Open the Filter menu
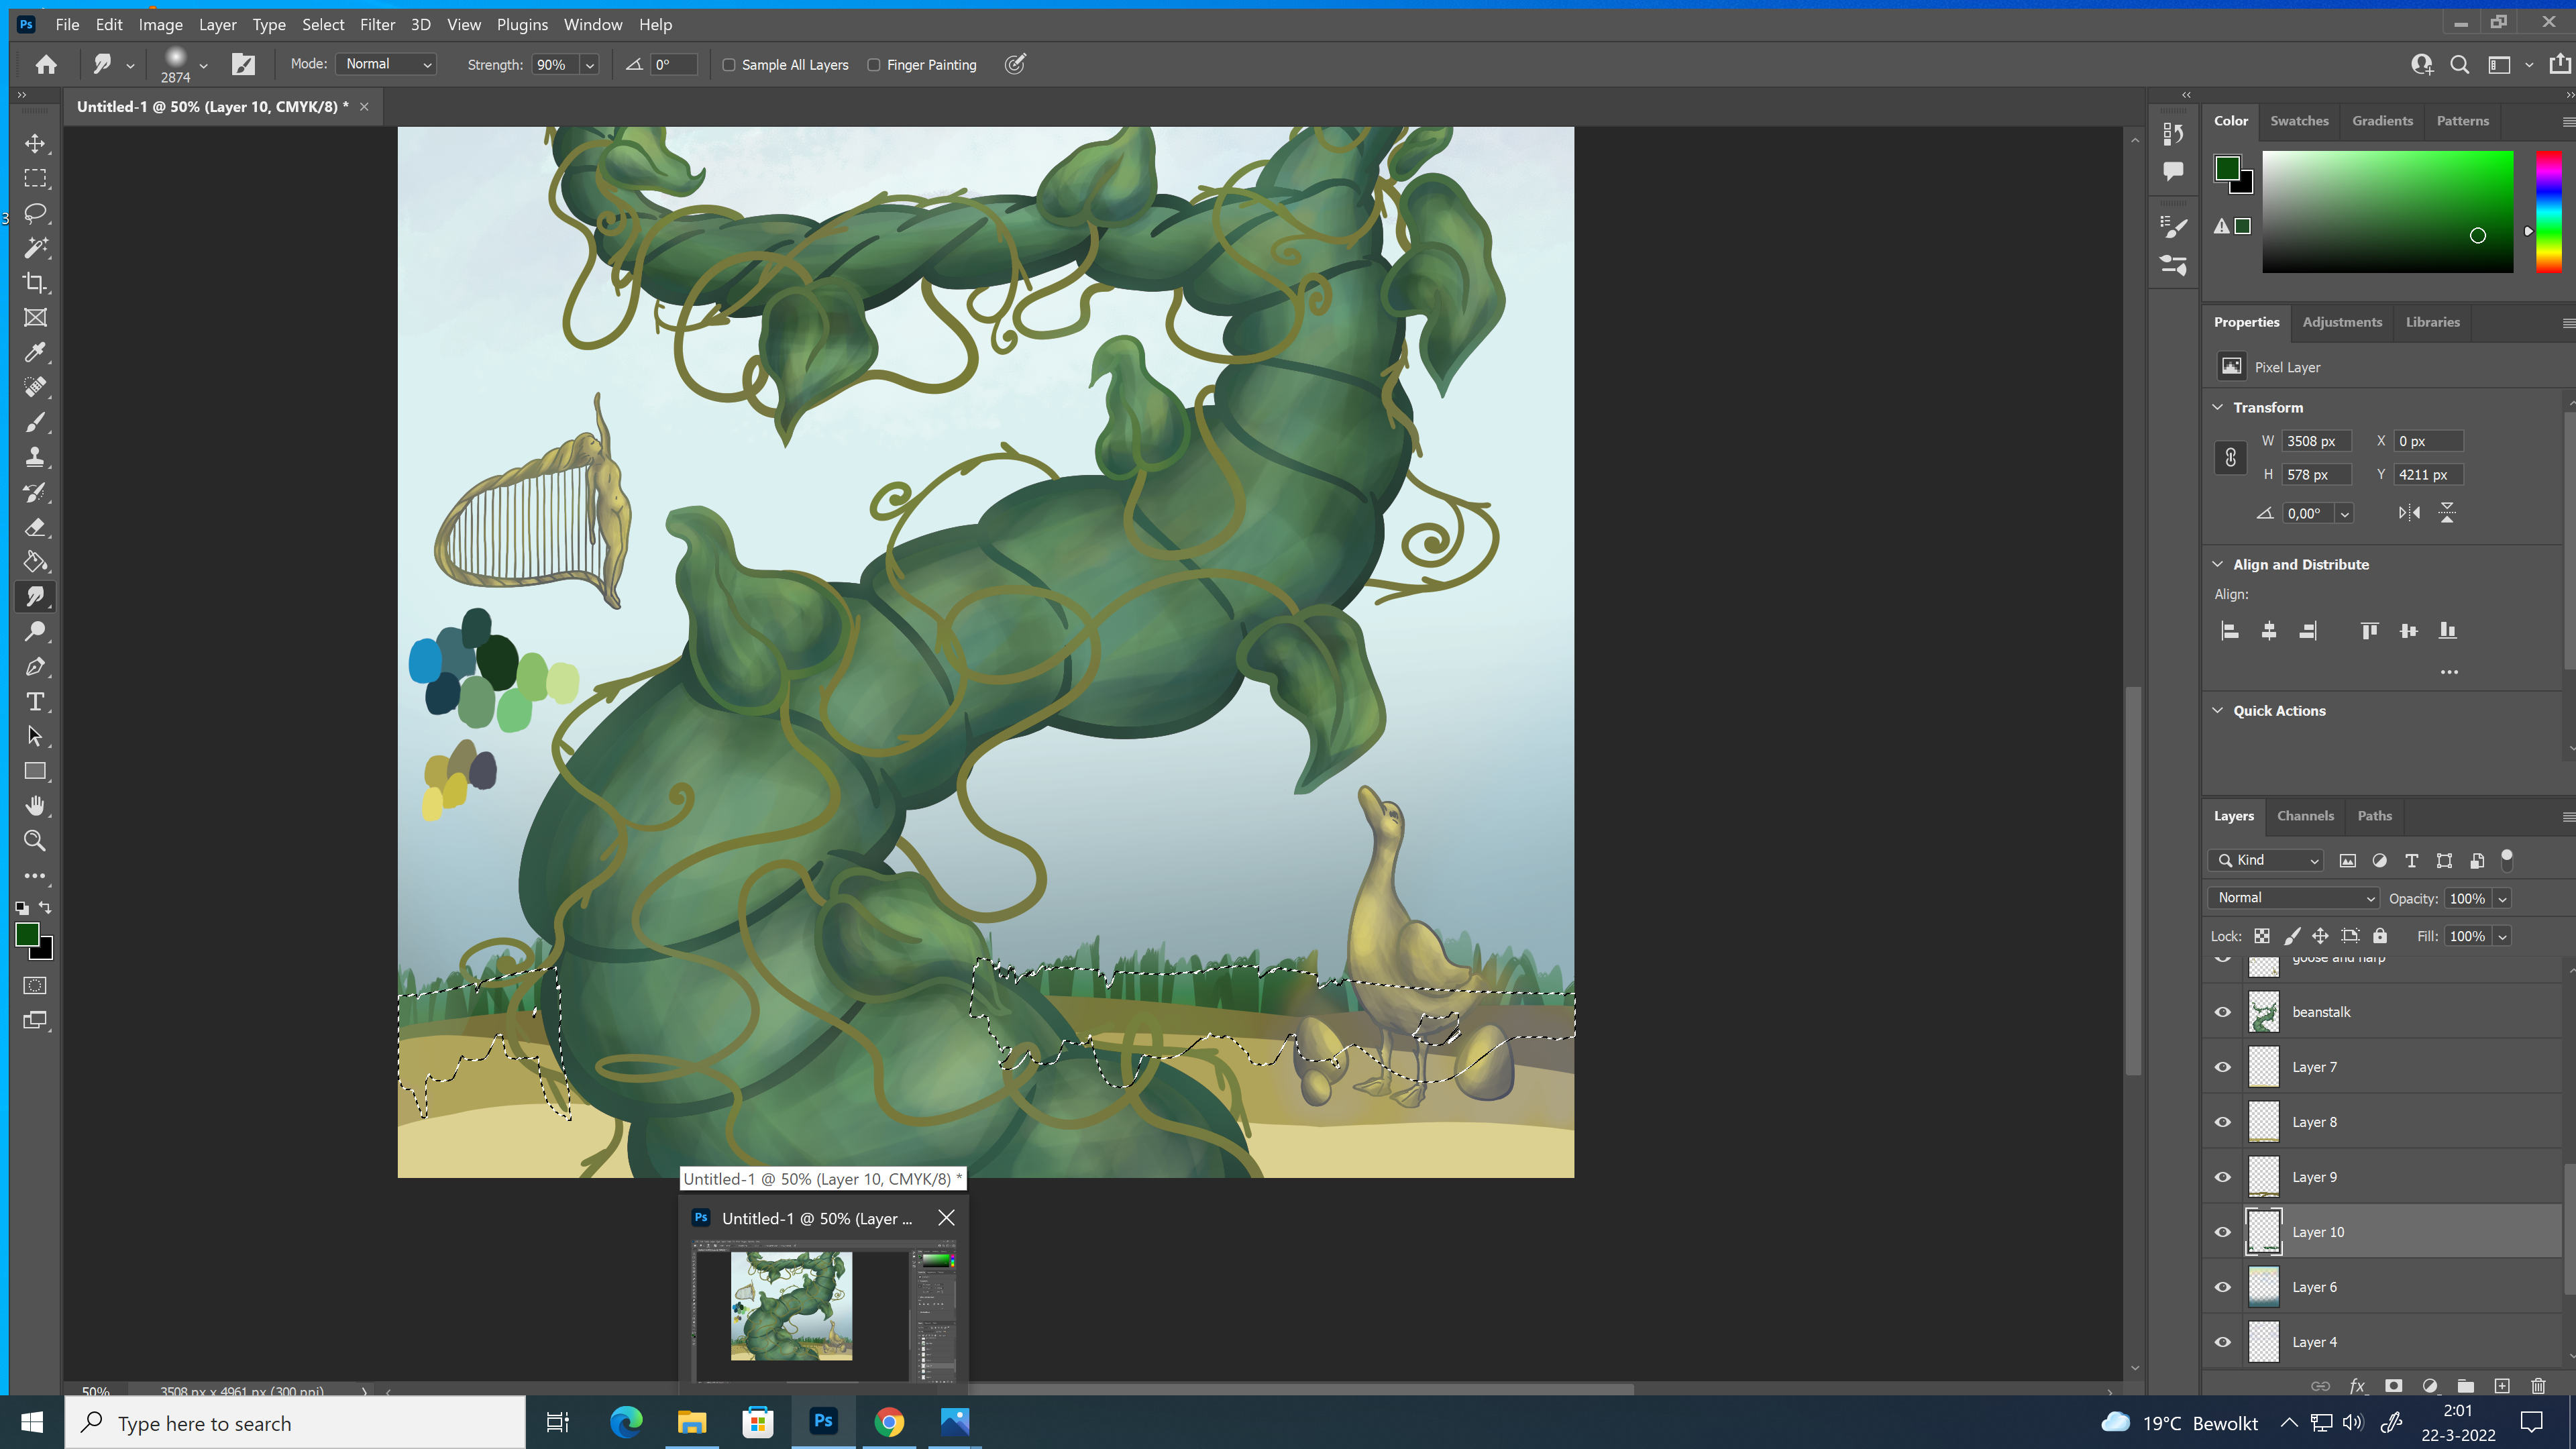The width and height of the screenshot is (2576, 1449). point(377,24)
